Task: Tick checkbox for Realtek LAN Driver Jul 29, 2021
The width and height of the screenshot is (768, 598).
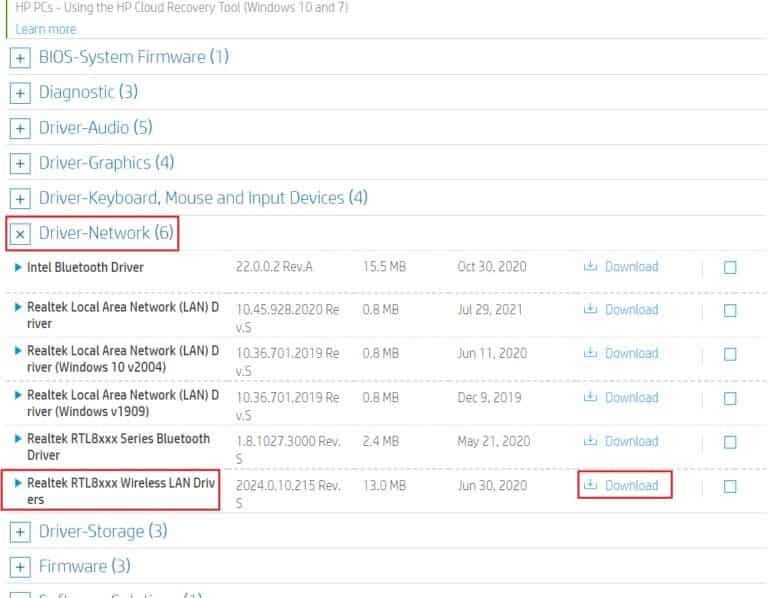Action: (x=730, y=311)
